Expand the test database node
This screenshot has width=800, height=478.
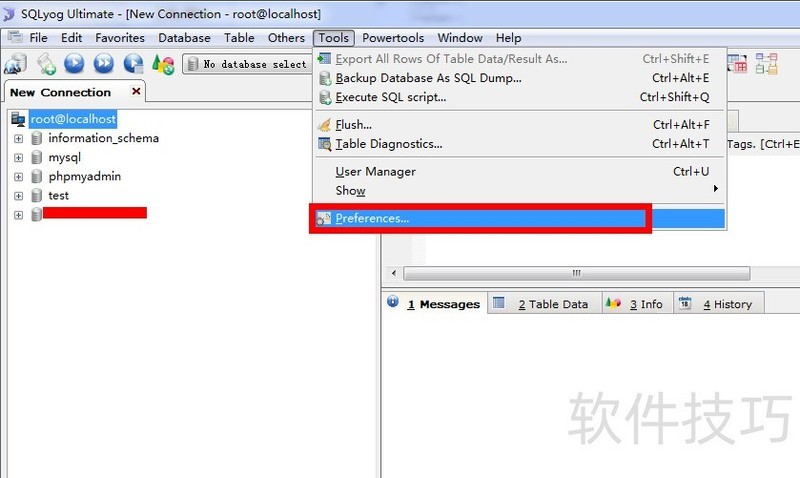(18, 196)
